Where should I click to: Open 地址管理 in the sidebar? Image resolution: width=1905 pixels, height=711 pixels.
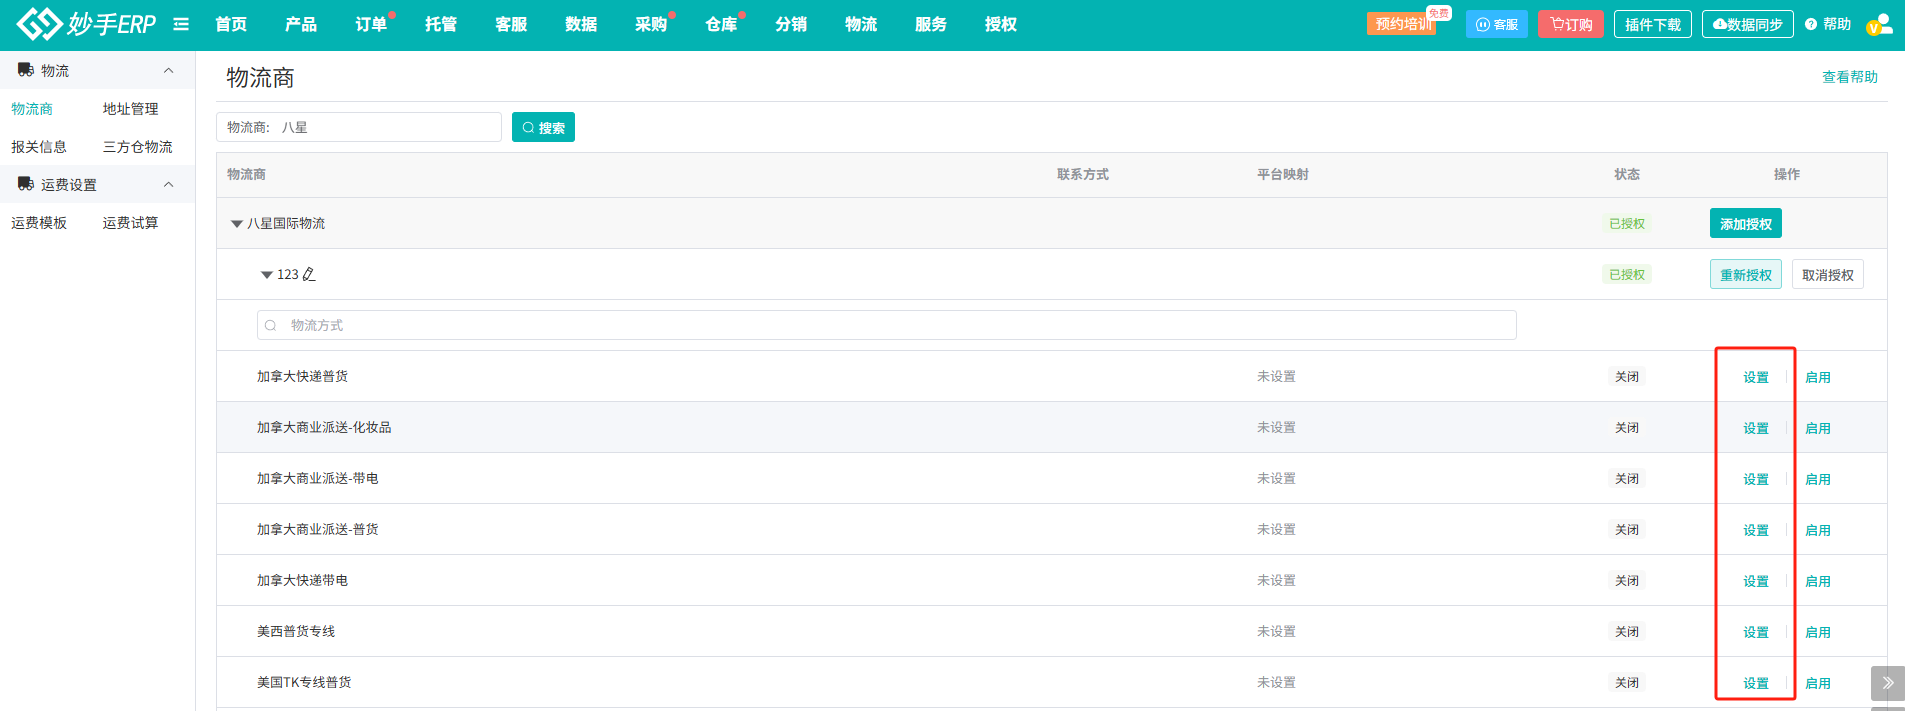(x=130, y=109)
